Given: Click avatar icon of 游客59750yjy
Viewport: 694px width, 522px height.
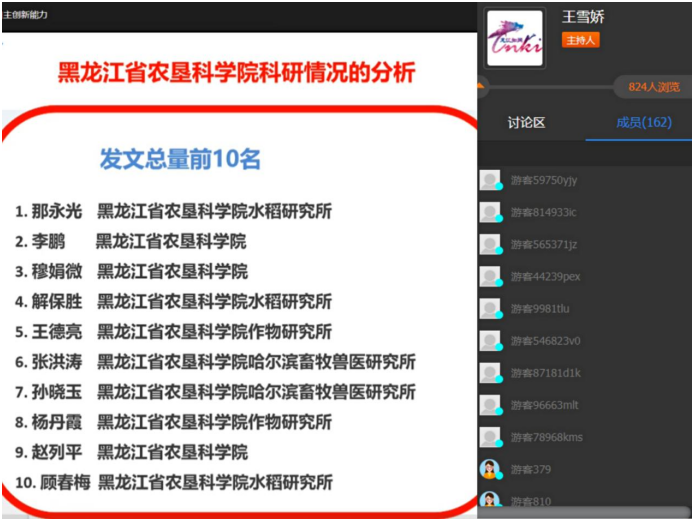Looking at the screenshot, I should (x=490, y=180).
